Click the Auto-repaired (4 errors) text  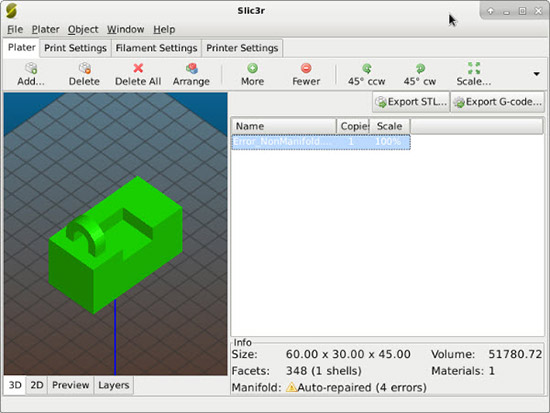(x=362, y=387)
